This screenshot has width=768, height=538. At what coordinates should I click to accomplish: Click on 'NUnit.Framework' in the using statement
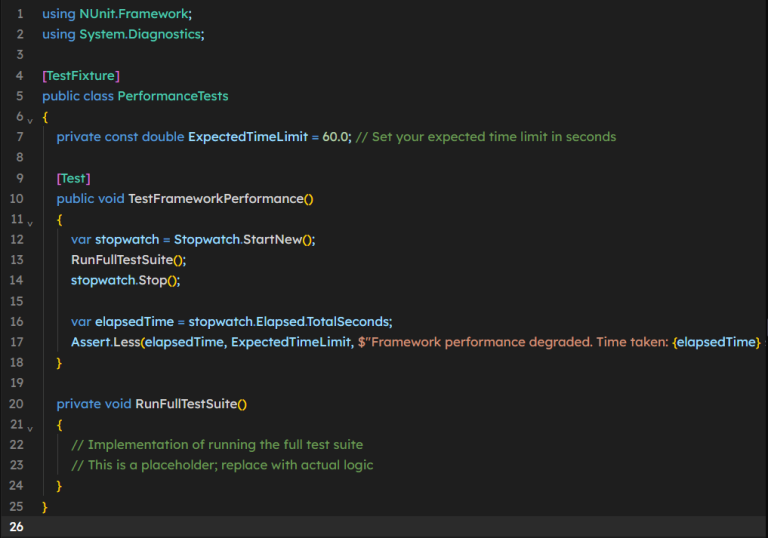tap(134, 14)
